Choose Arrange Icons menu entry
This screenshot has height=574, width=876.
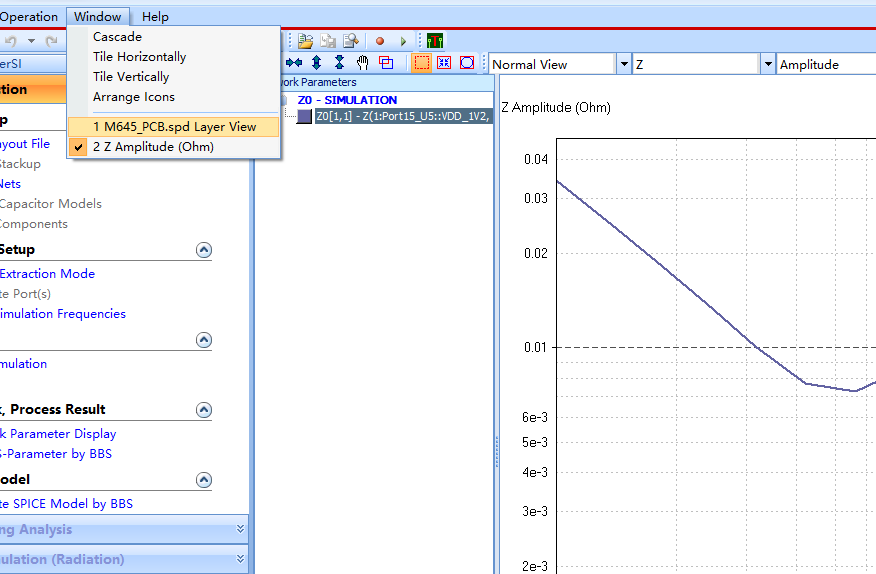tap(173, 97)
